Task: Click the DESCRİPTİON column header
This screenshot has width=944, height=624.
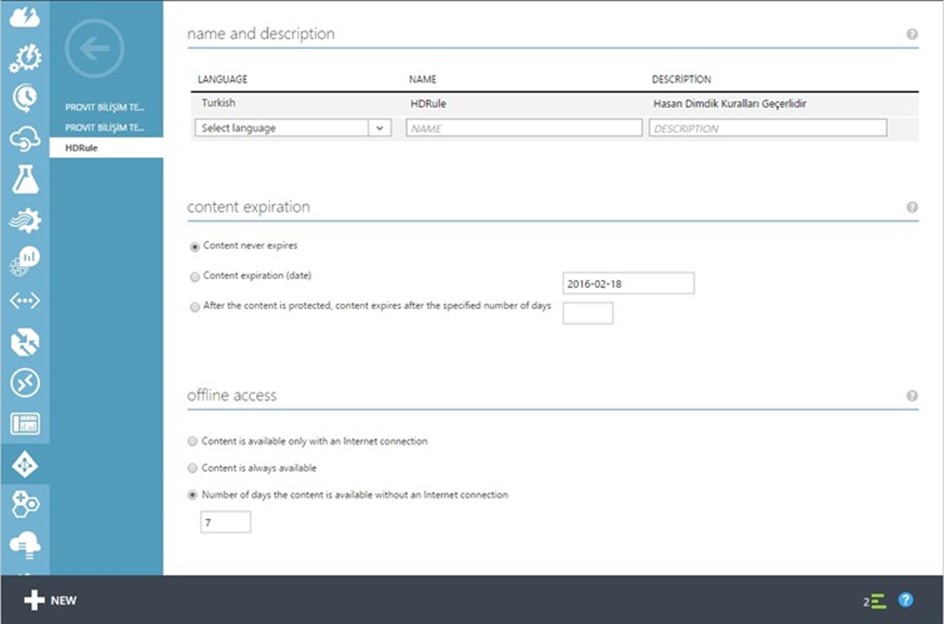Action: coord(682,80)
